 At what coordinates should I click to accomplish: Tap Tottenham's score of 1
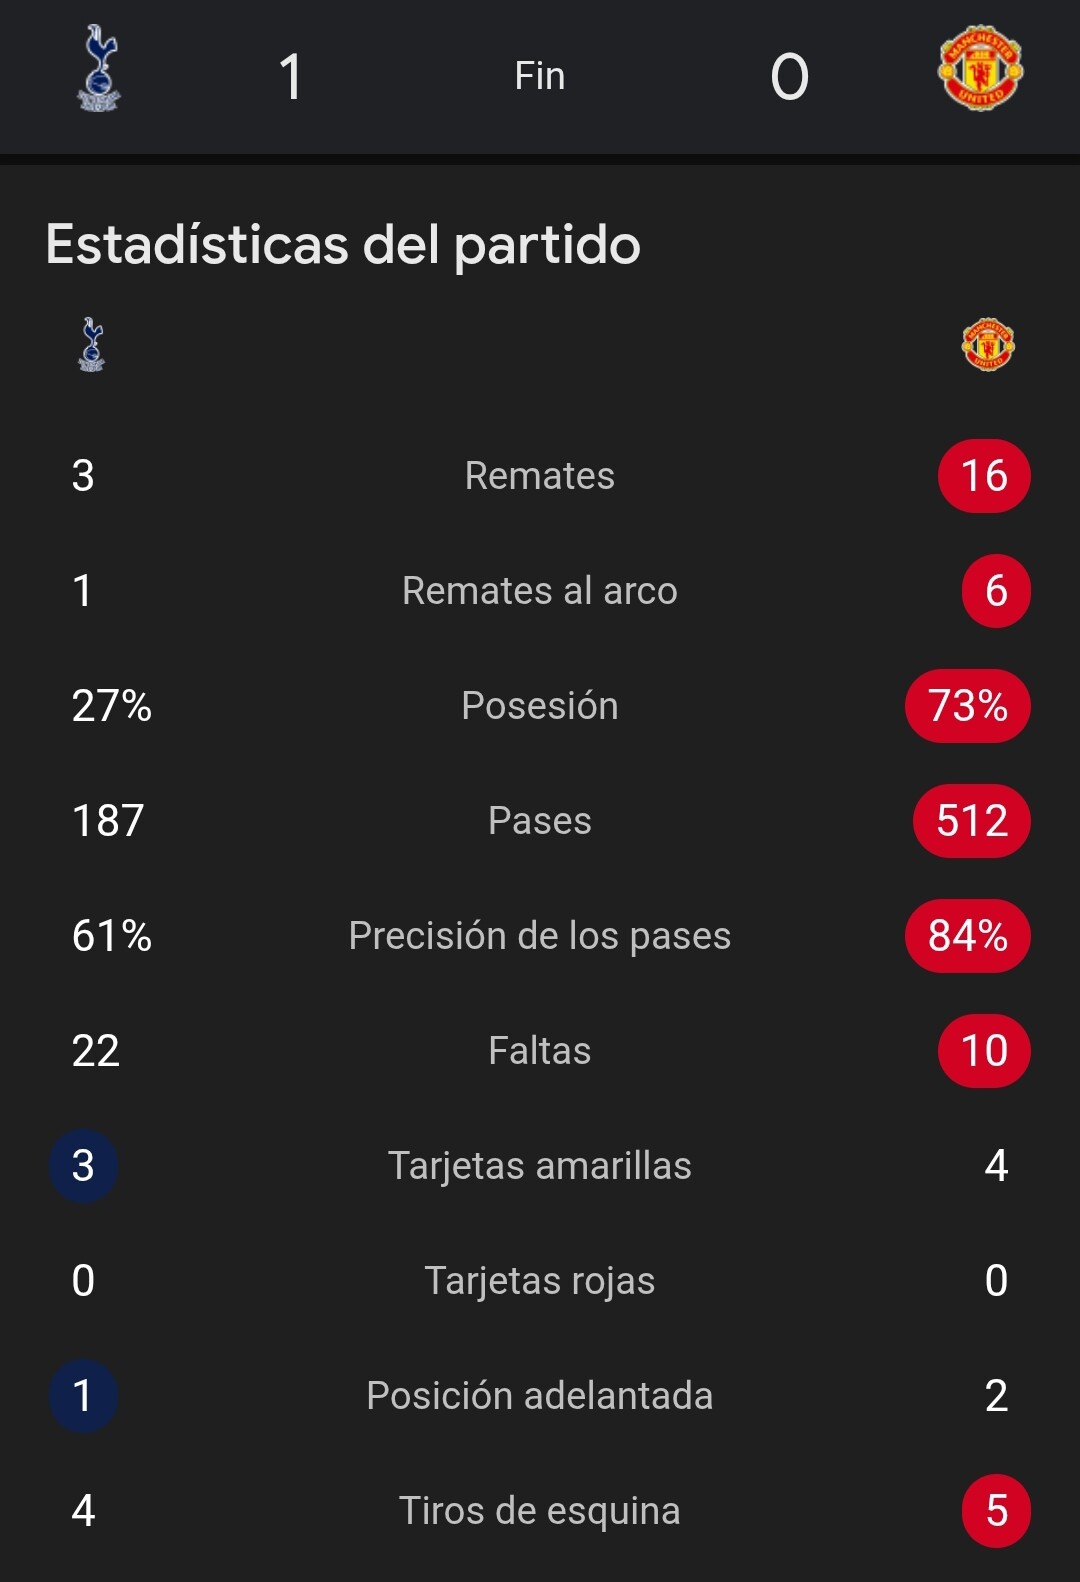(290, 77)
